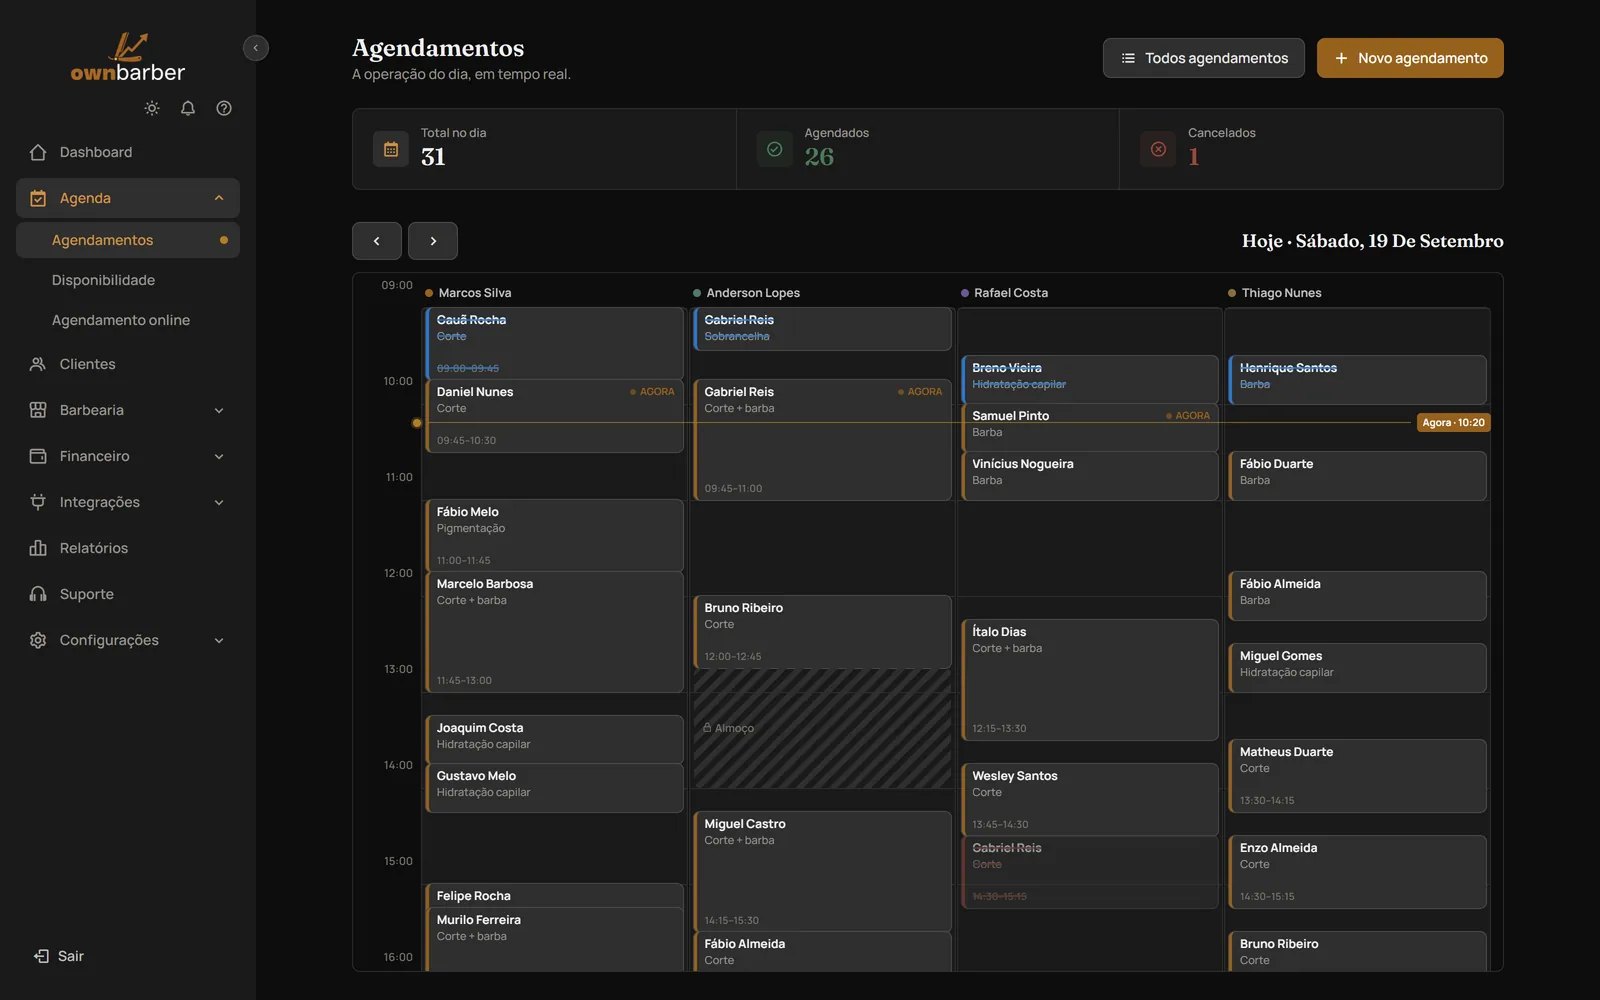This screenshot has width=1600, height=1000.
Task: Open Marcelo Barbosa Corte + barba appointment
Action: click(555, 632)
